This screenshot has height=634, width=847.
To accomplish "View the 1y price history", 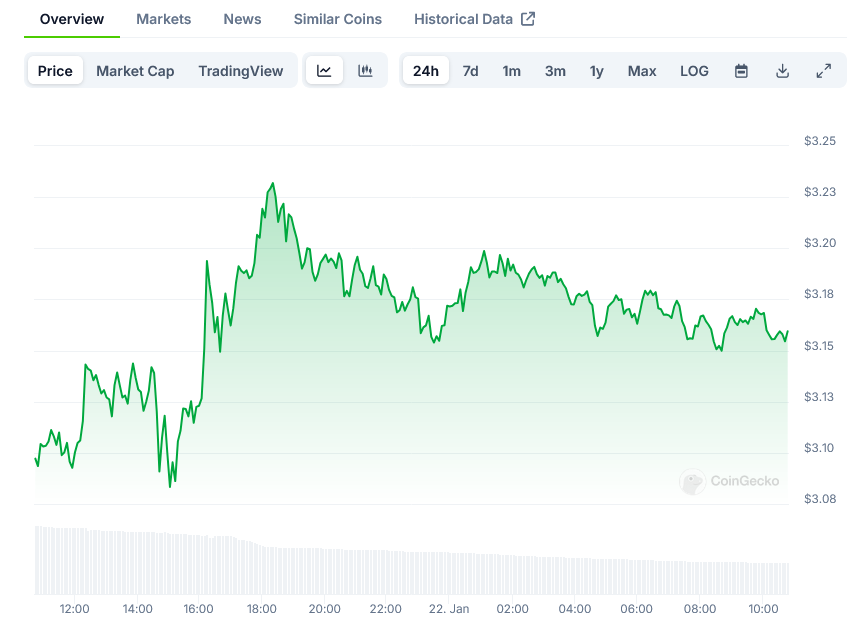I will click(x=597, y=70).
